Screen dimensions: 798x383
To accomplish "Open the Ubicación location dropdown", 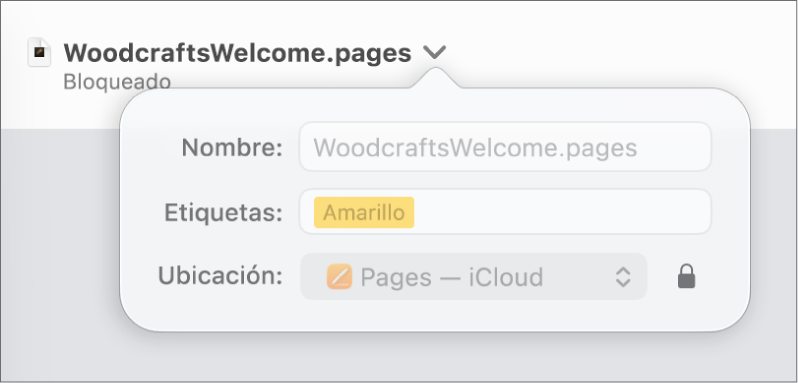I will 473,277.
